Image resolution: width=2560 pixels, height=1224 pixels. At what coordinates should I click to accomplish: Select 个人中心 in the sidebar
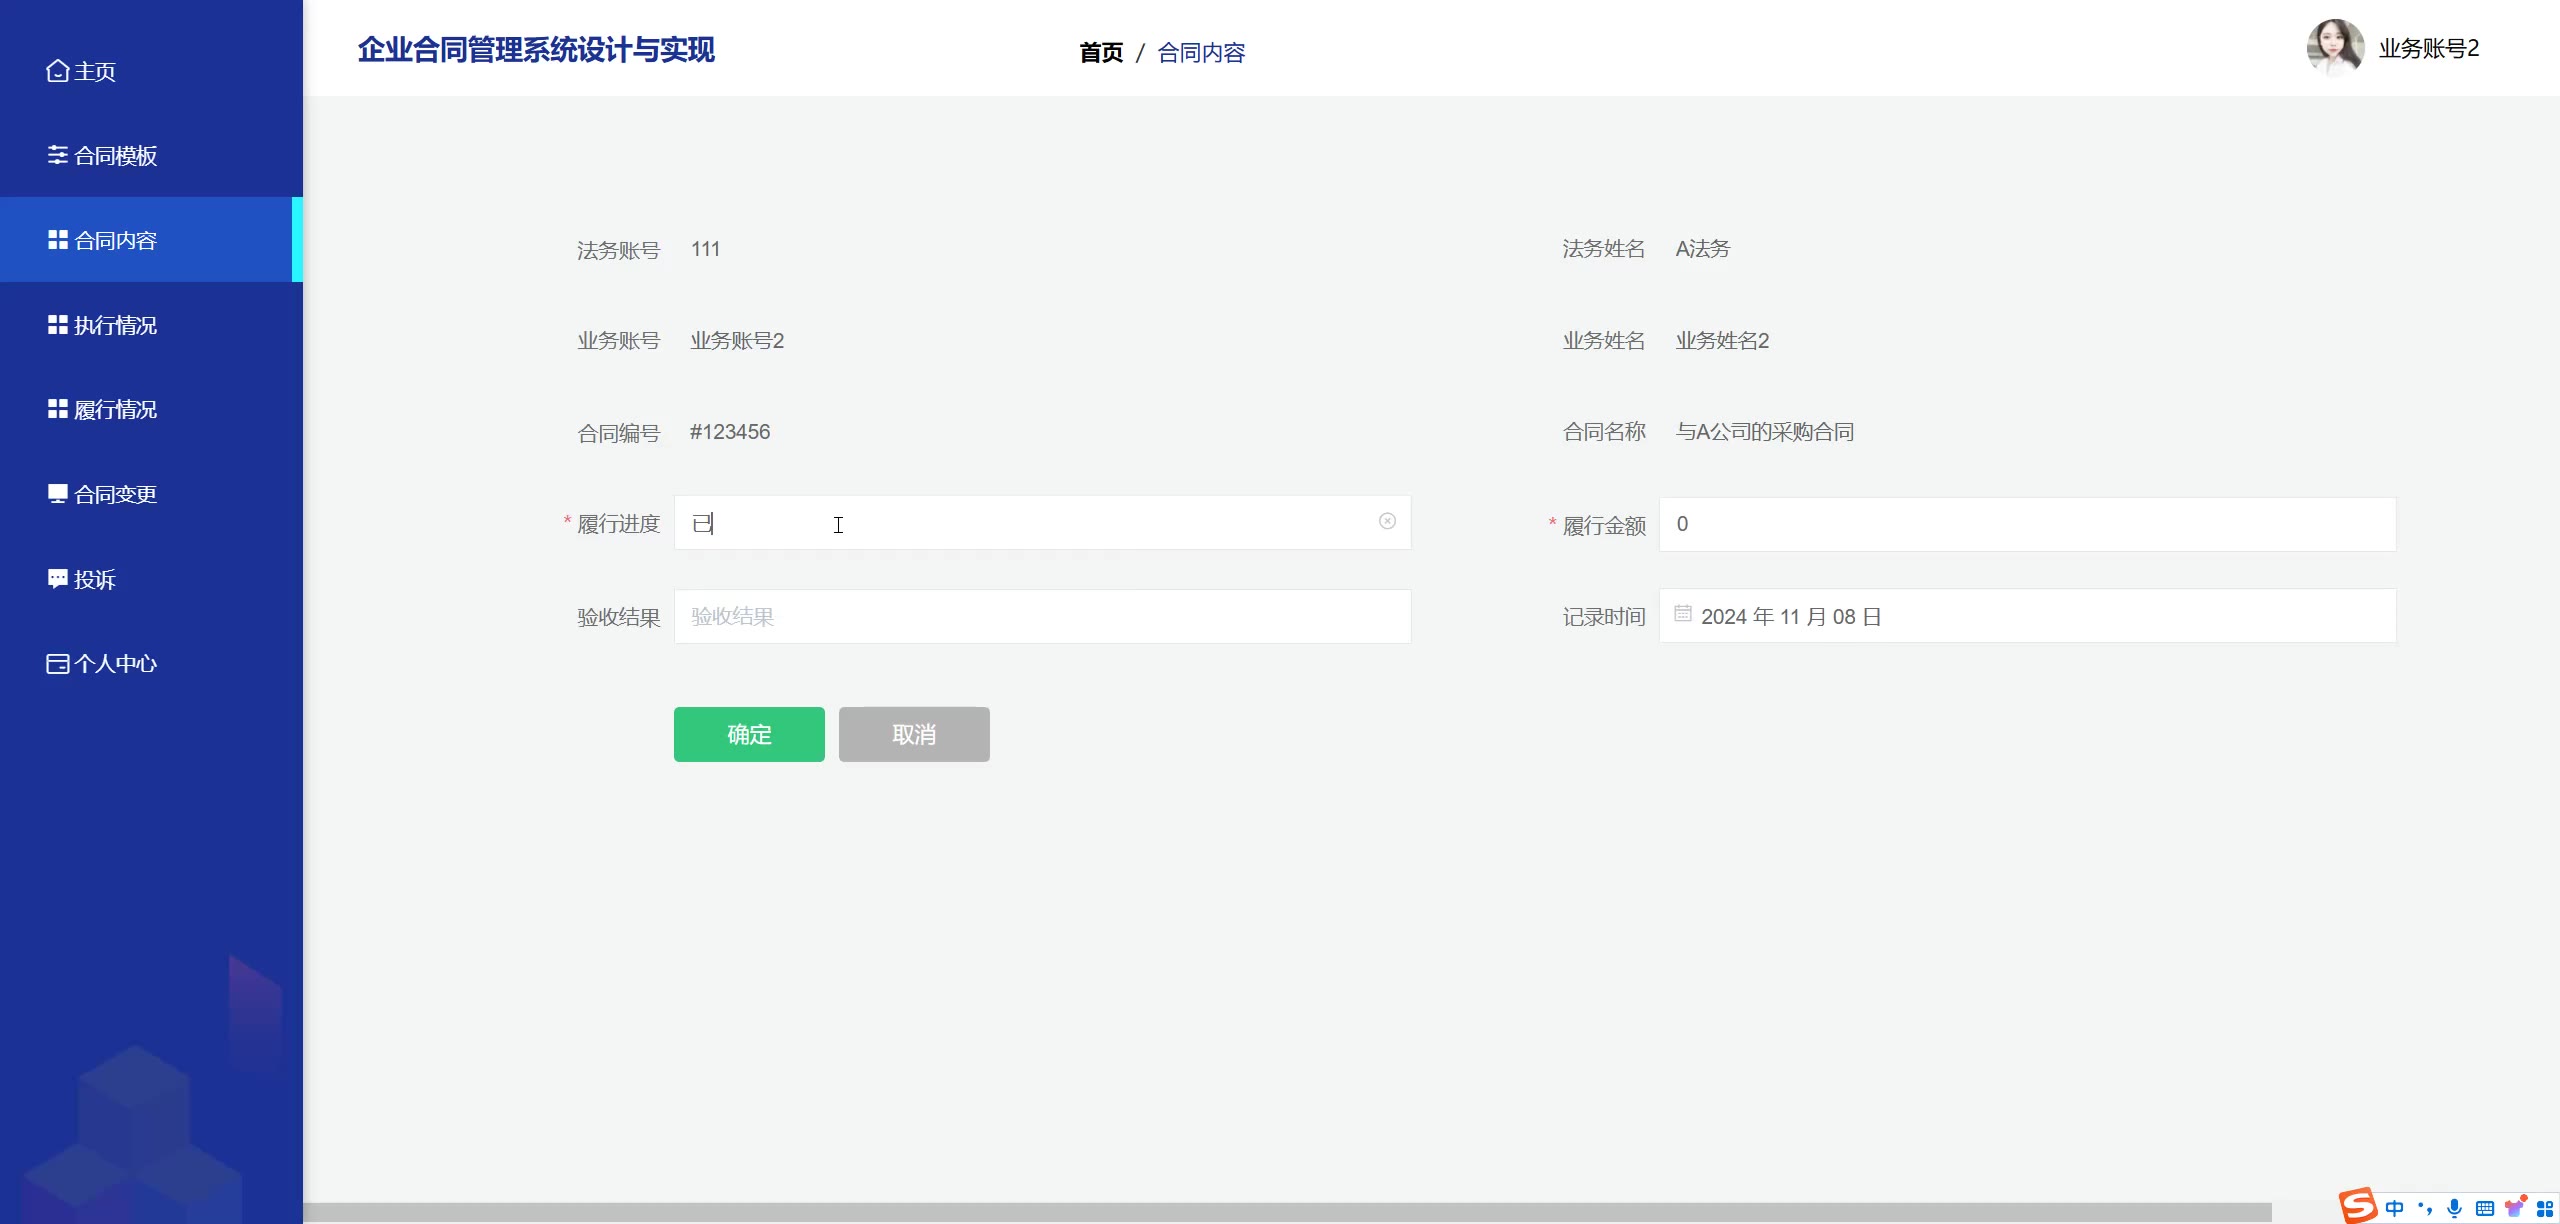point(116,664)
